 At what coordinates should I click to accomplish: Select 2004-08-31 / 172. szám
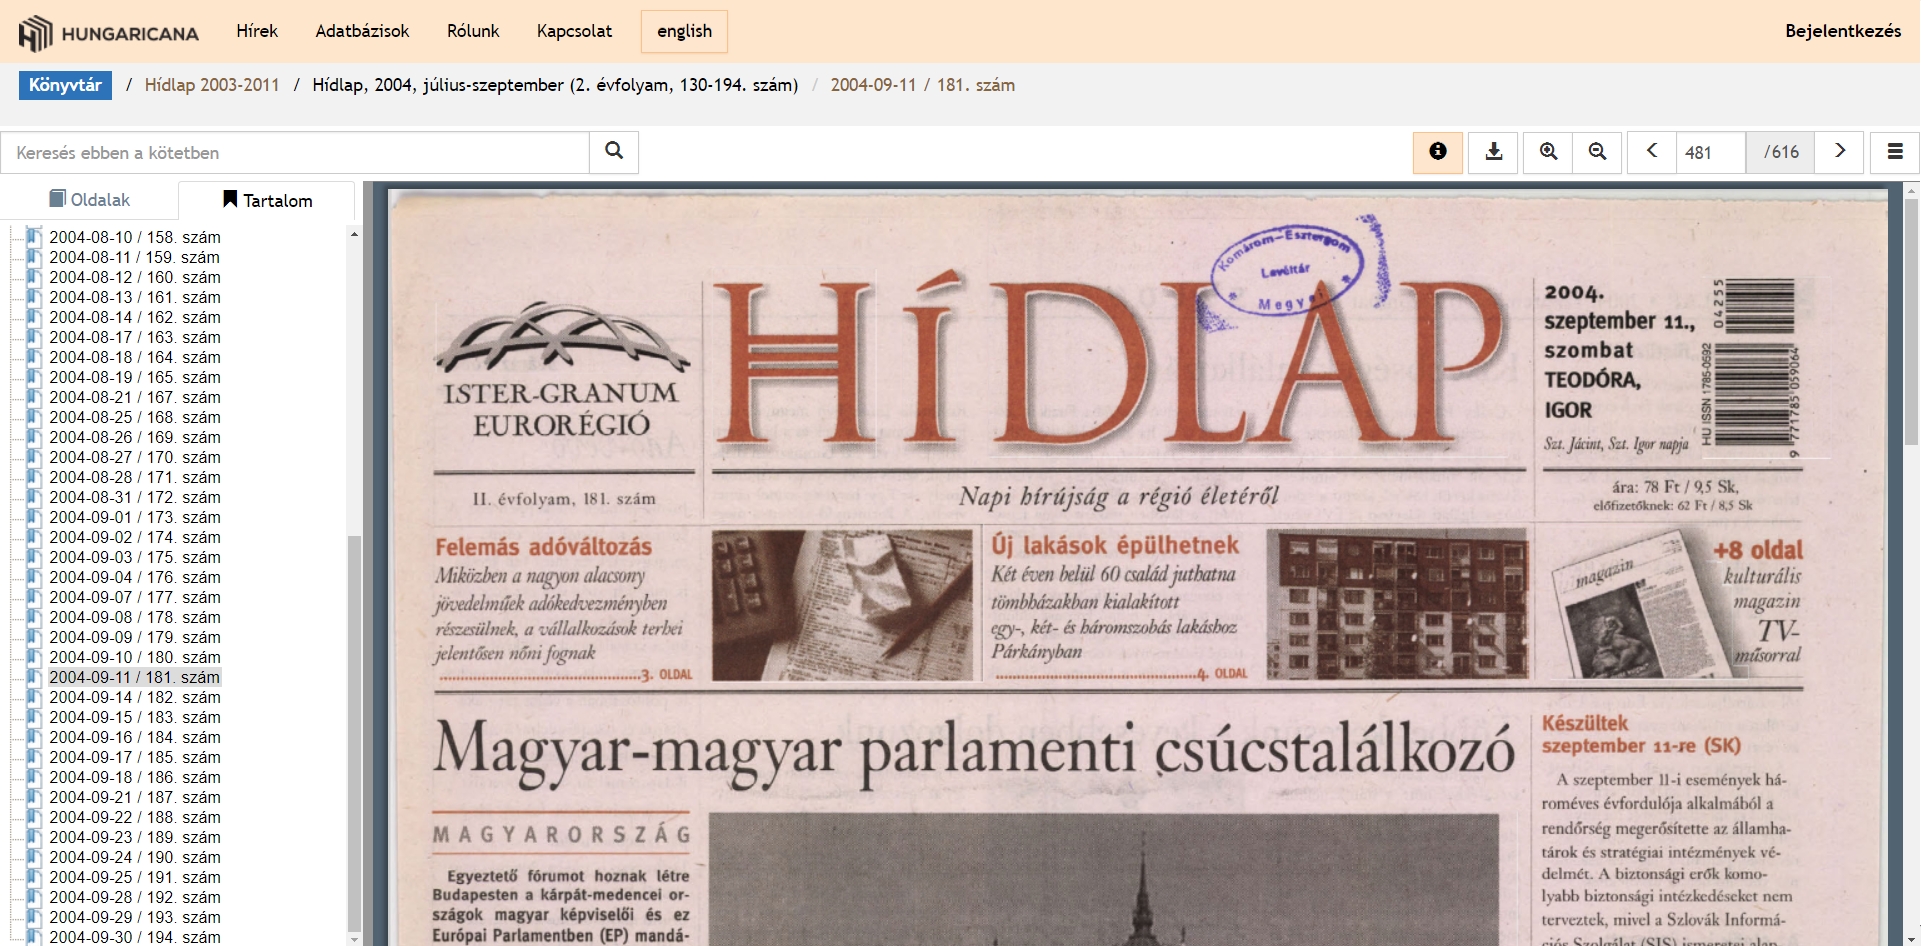point(135,497)
